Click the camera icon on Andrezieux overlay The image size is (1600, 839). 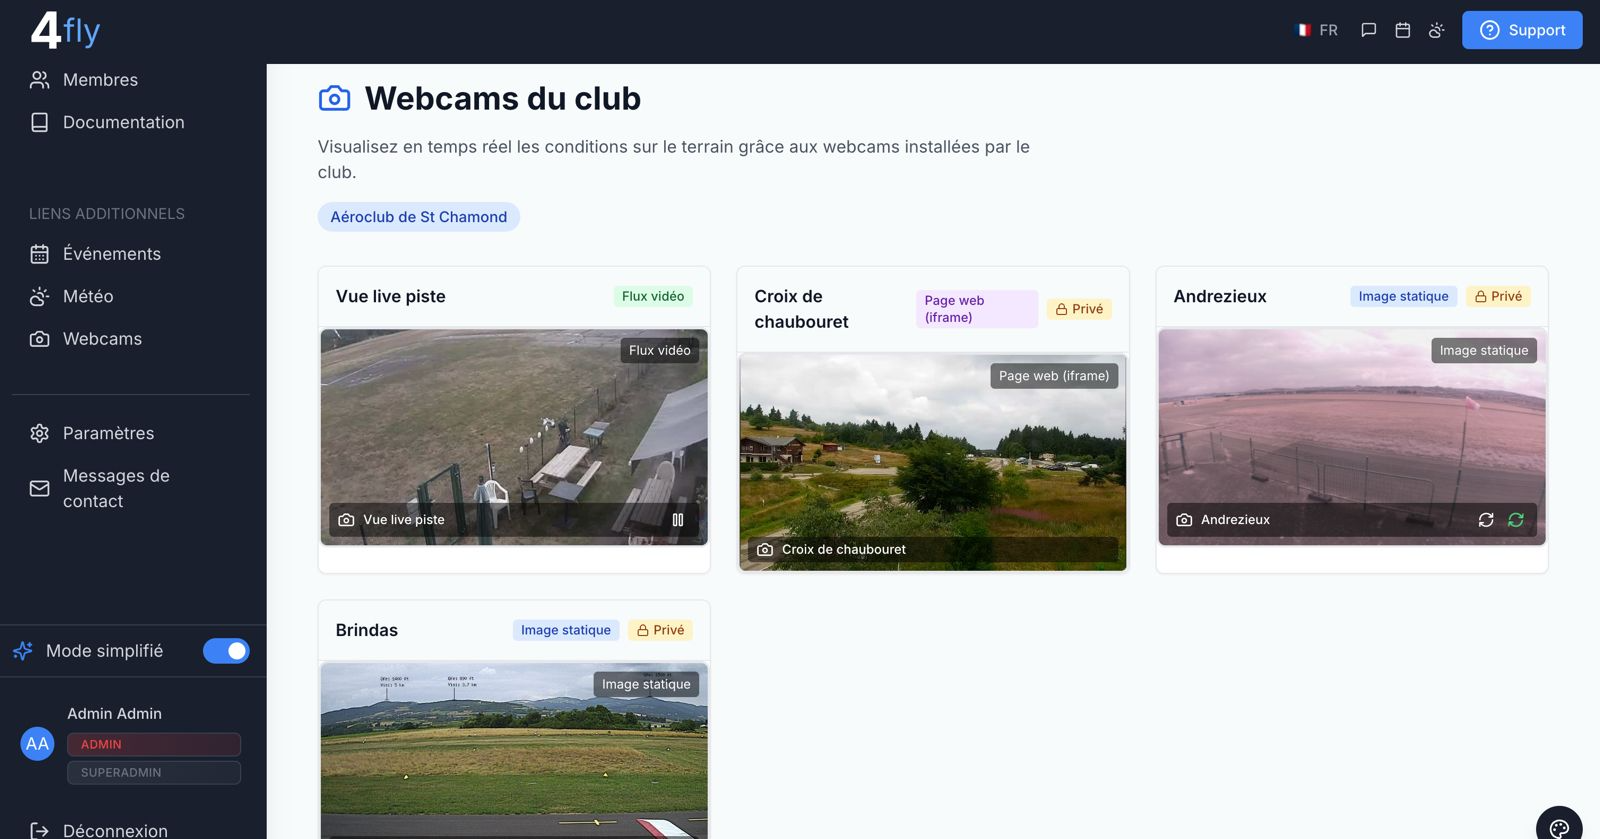[x=1184, y=520]
